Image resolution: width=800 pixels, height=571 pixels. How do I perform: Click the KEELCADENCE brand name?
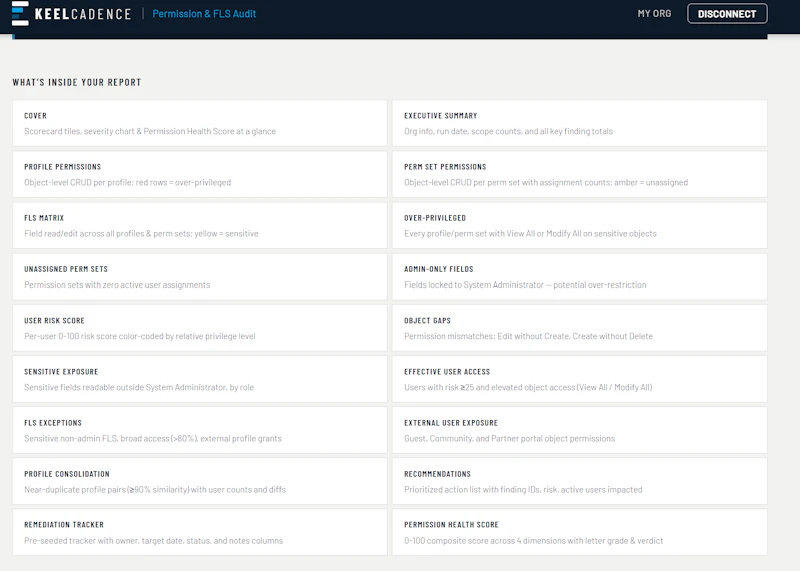pos(83,14)
